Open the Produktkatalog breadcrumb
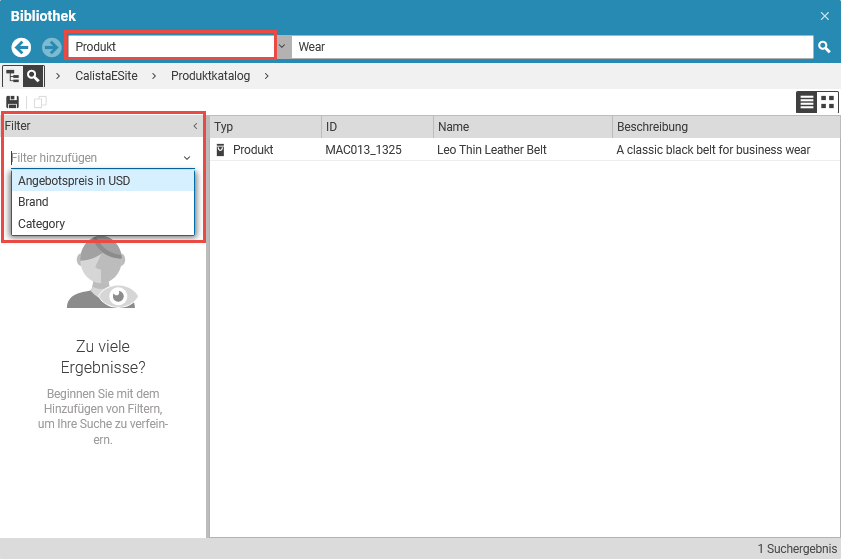 point(210,76)
